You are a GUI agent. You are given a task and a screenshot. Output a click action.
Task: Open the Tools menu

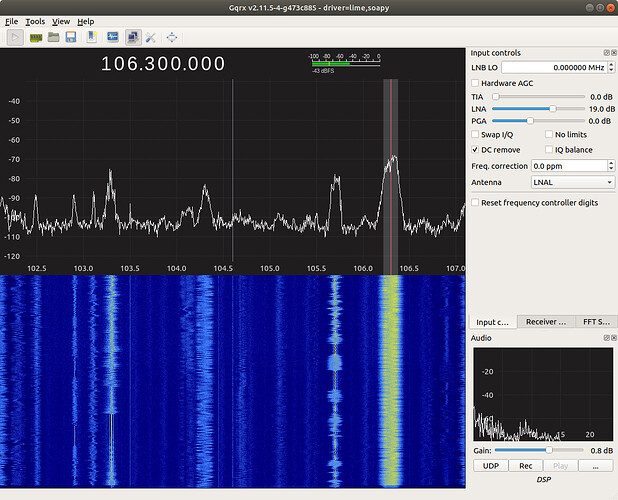[x=35, y=21]
